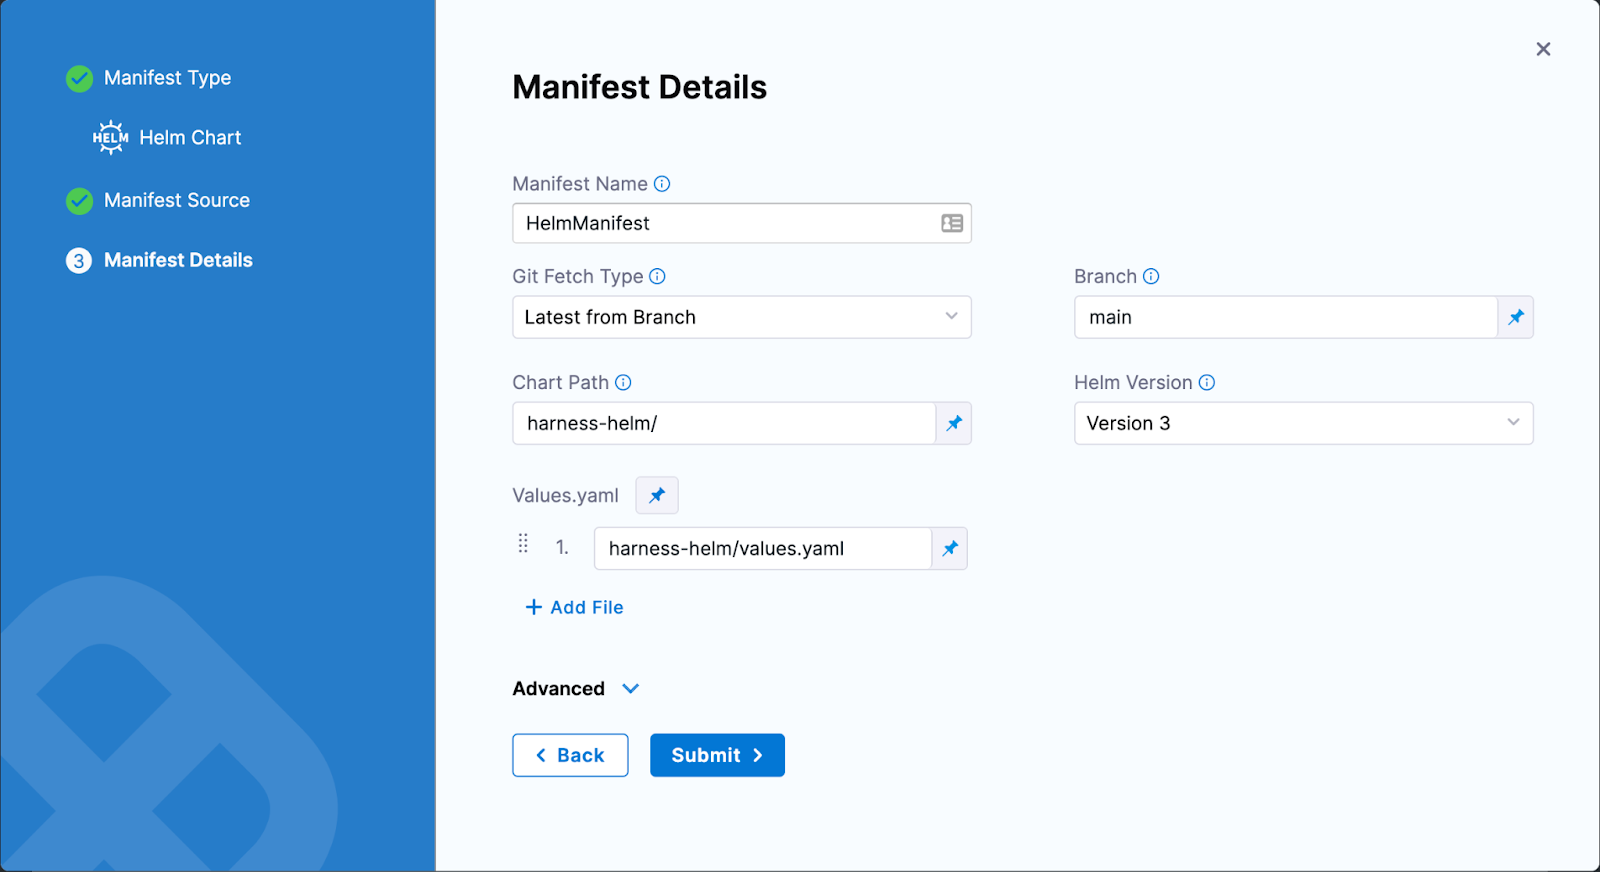1600x872 pixels.
Task: Click the step 3 circle icon
Action: pos(79,261)
